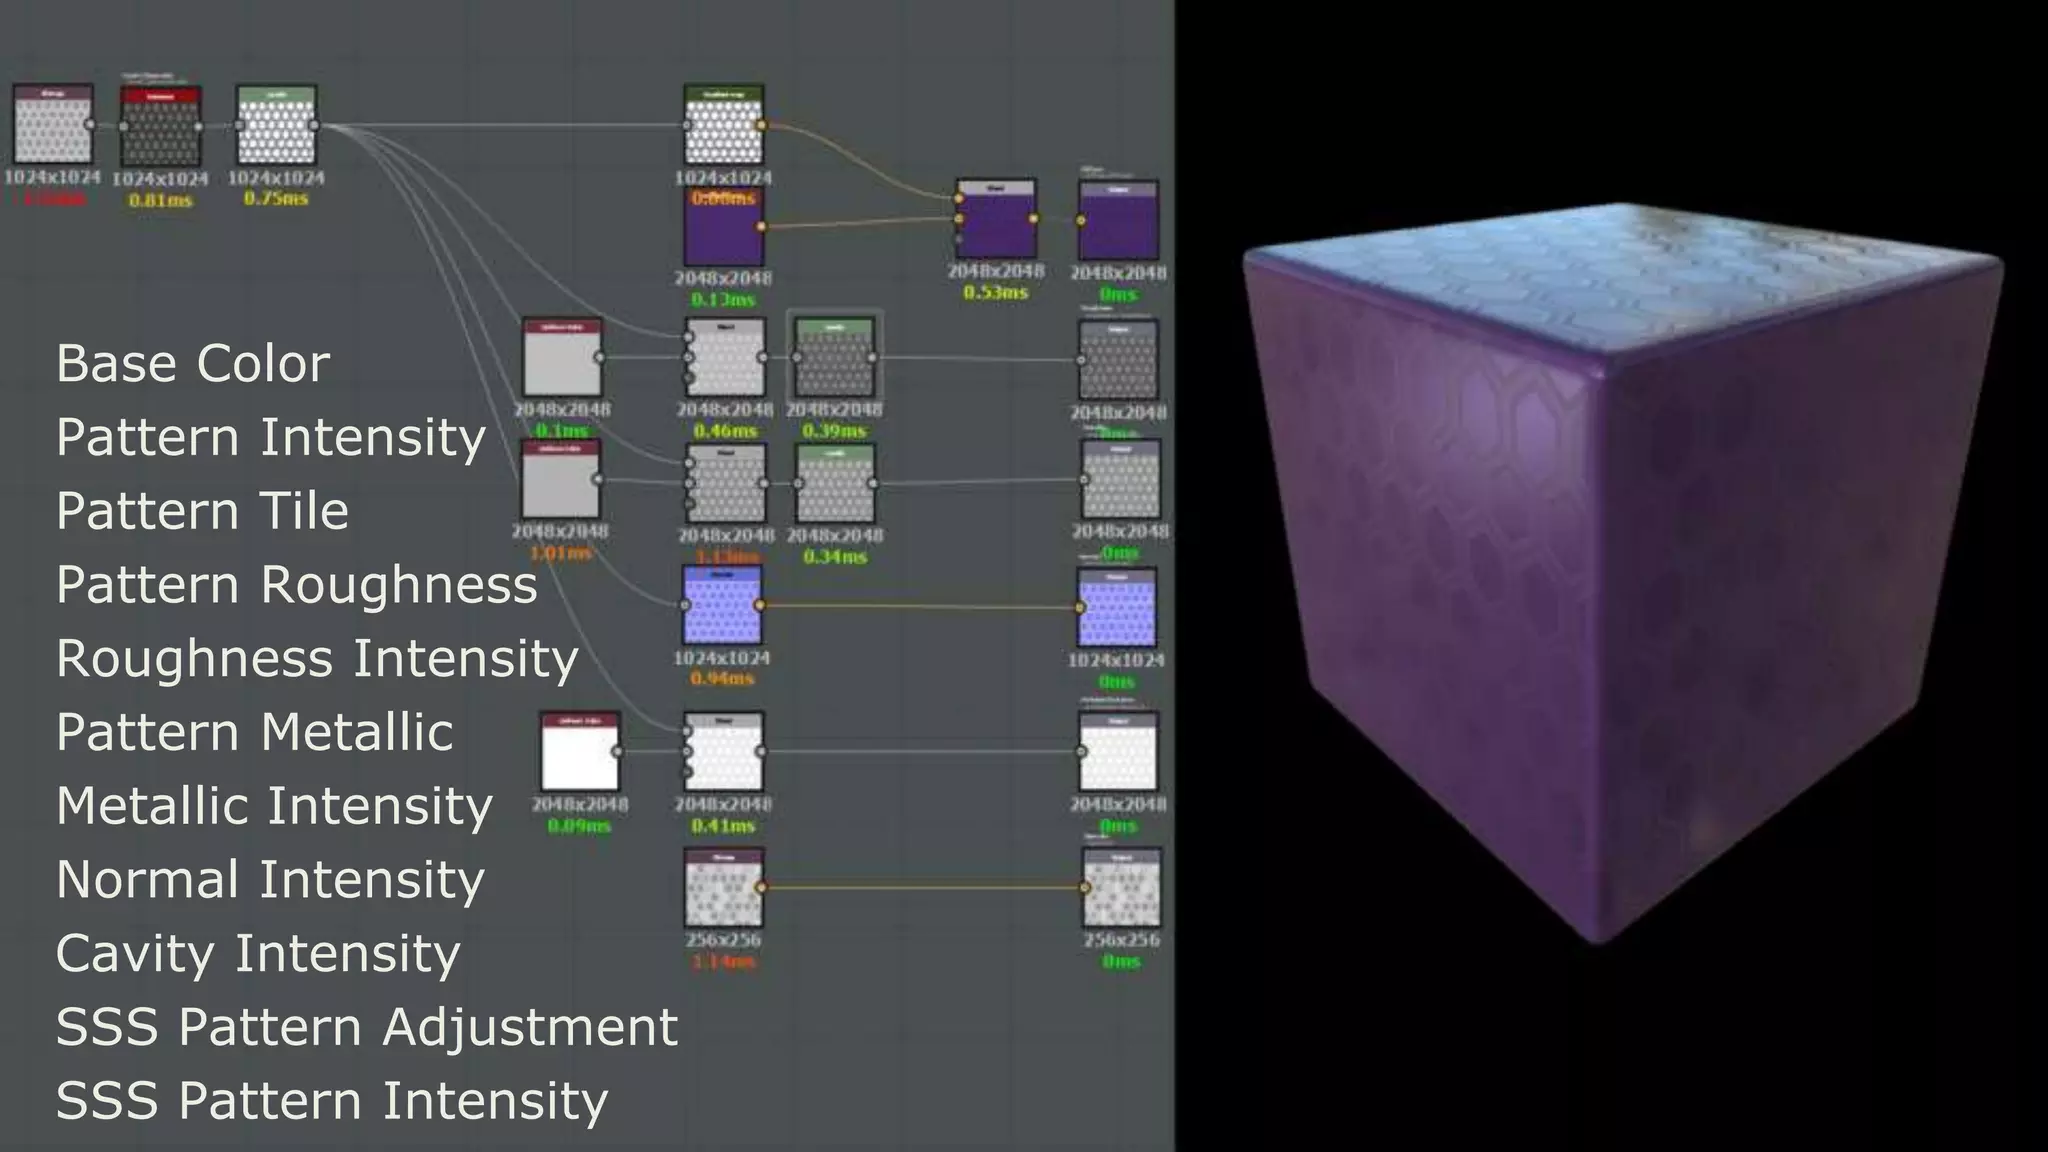
Task: Select the gradient map node with white hexagons
Action: [724, 126]
